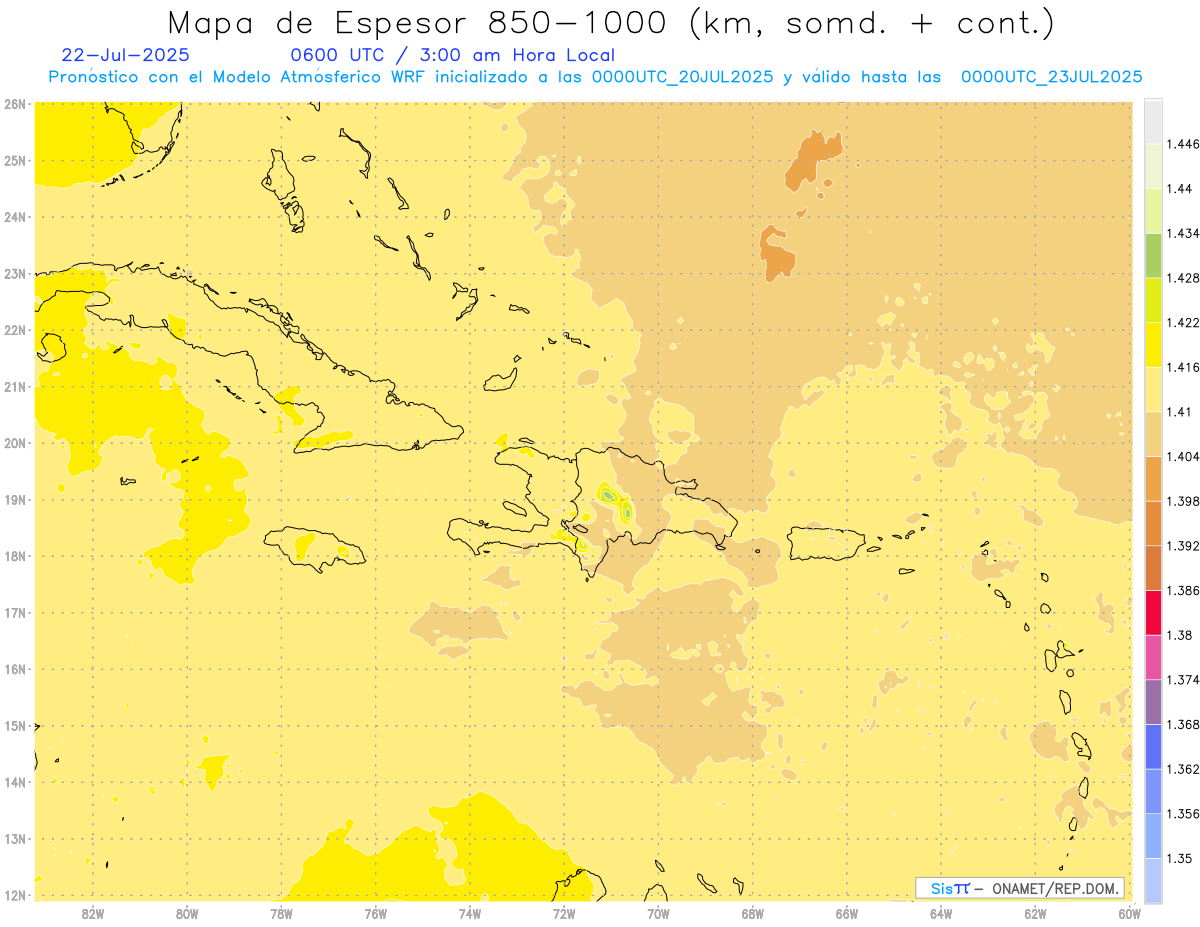Click the '76W' longitude label
This screenshot has height=927, width=1200.
375,913
